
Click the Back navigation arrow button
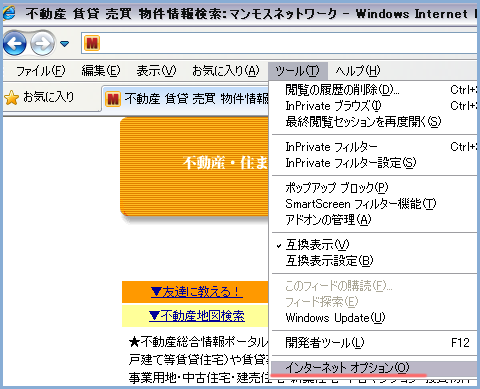(15, 43)
